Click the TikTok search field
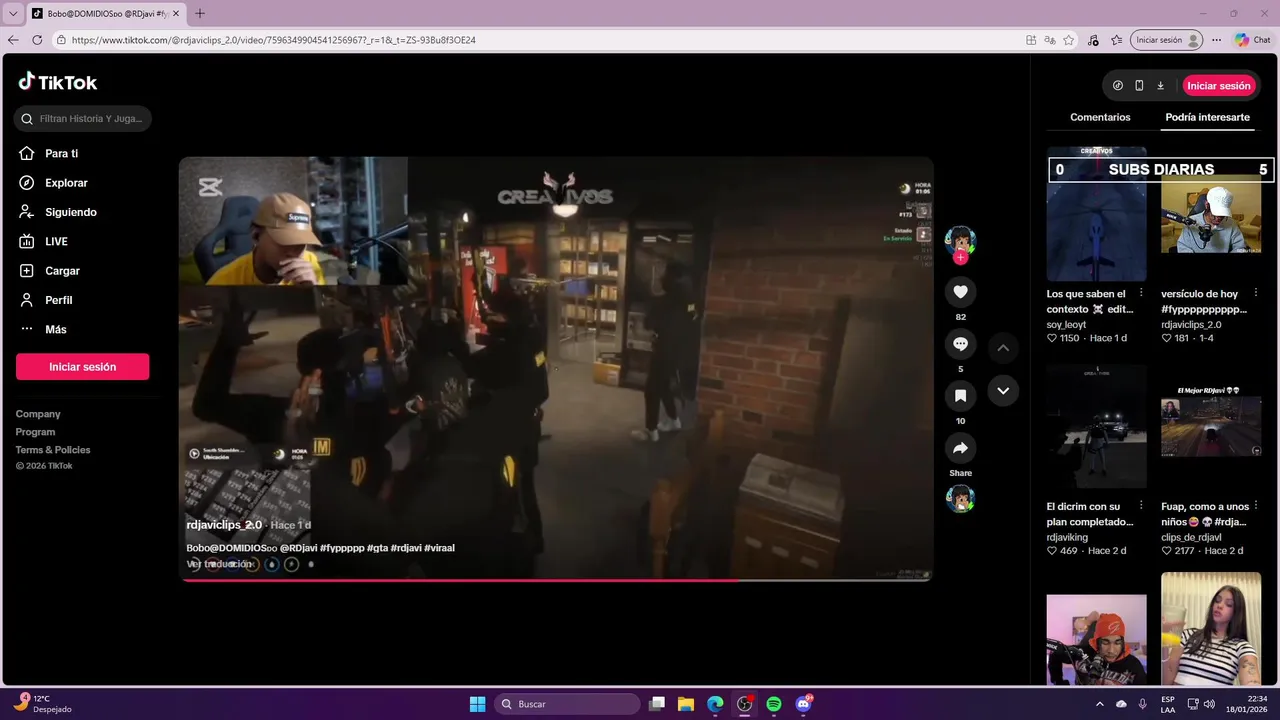Image resolution: width=1280 pixels, height=720 pixels. point(83,118)
